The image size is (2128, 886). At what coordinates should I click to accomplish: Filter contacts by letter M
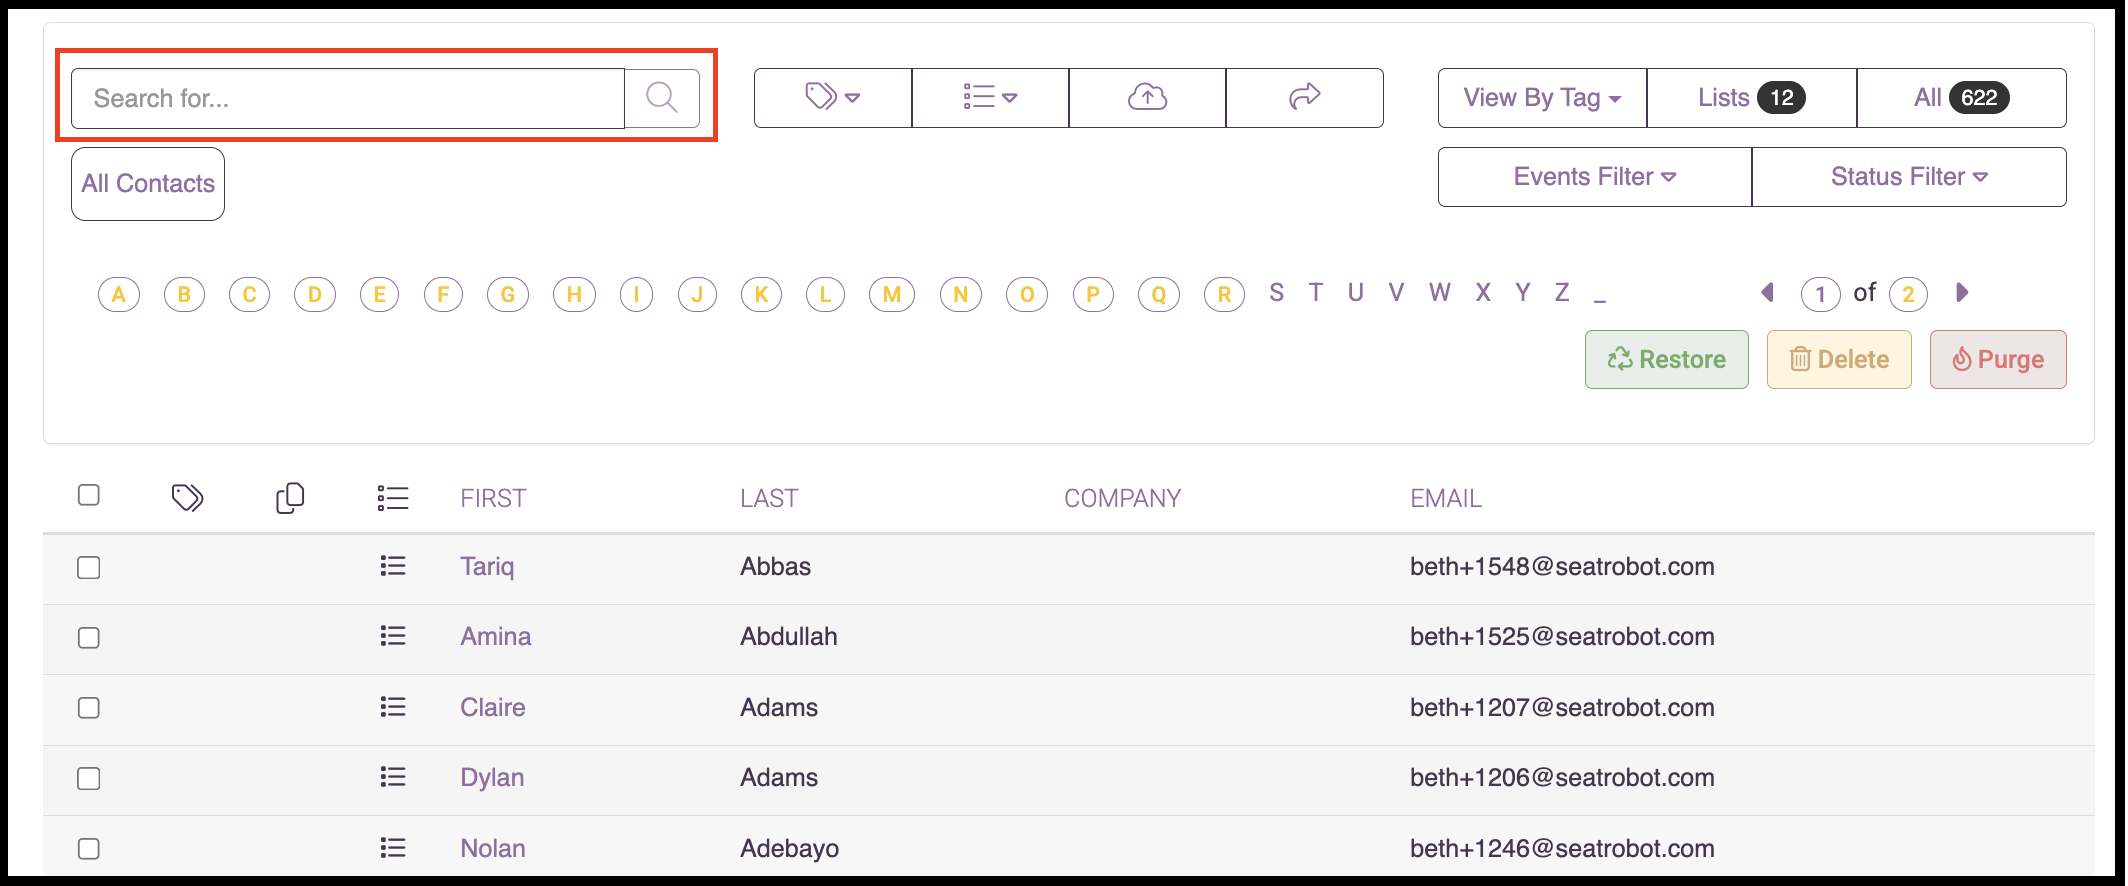pos(892,294)
